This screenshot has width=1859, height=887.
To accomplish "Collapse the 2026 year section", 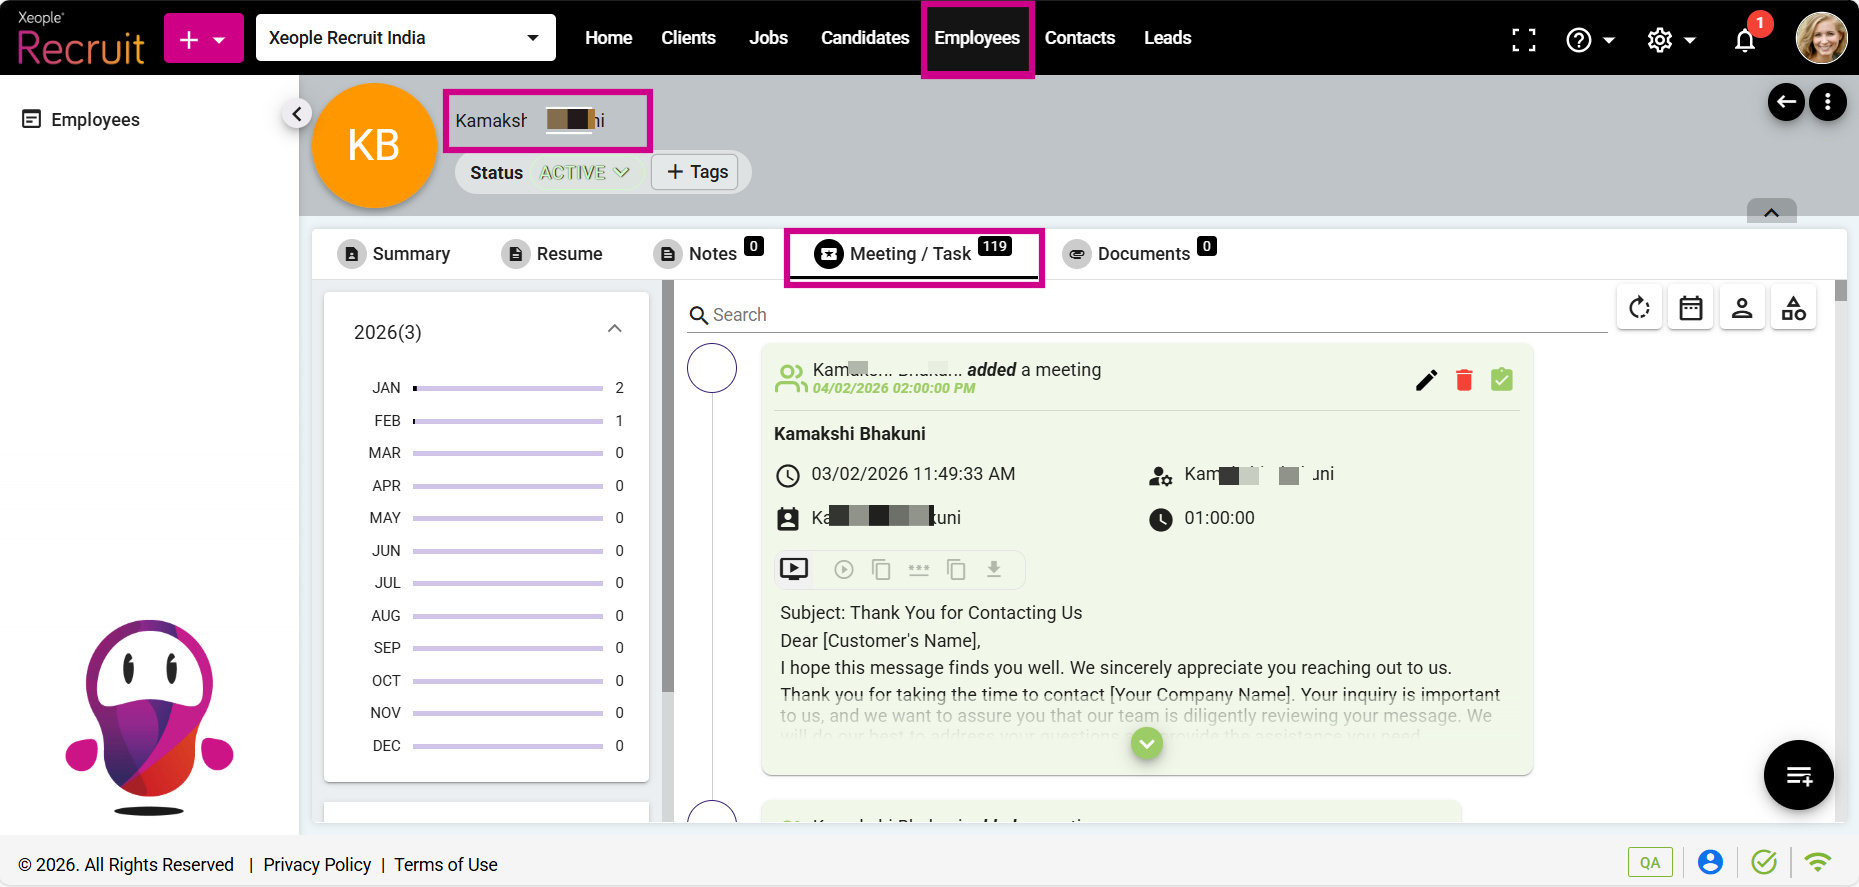I will pos(614,330).
